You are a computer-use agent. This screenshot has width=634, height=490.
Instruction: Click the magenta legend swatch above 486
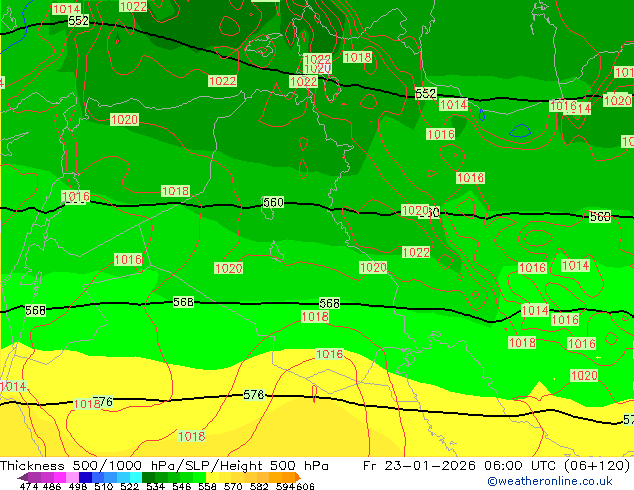pos(60,477)
